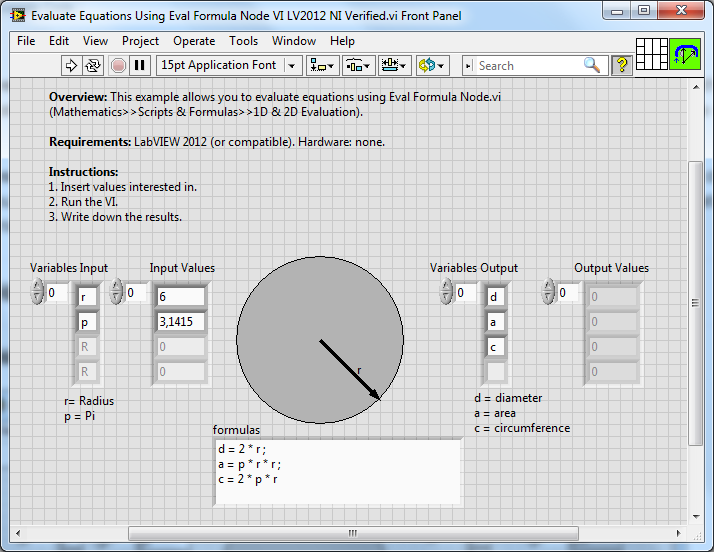Image resolution: width=714 pixels, height=552 pixels.
Task: Click the 'd' variable output cell
Action: [495, 297]
